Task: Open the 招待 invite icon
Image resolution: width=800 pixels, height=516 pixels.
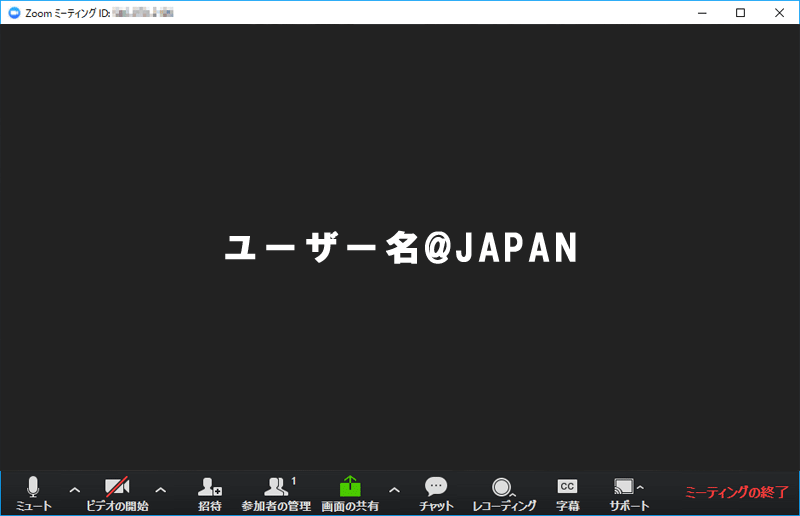Action: click(x=209, y=487)
